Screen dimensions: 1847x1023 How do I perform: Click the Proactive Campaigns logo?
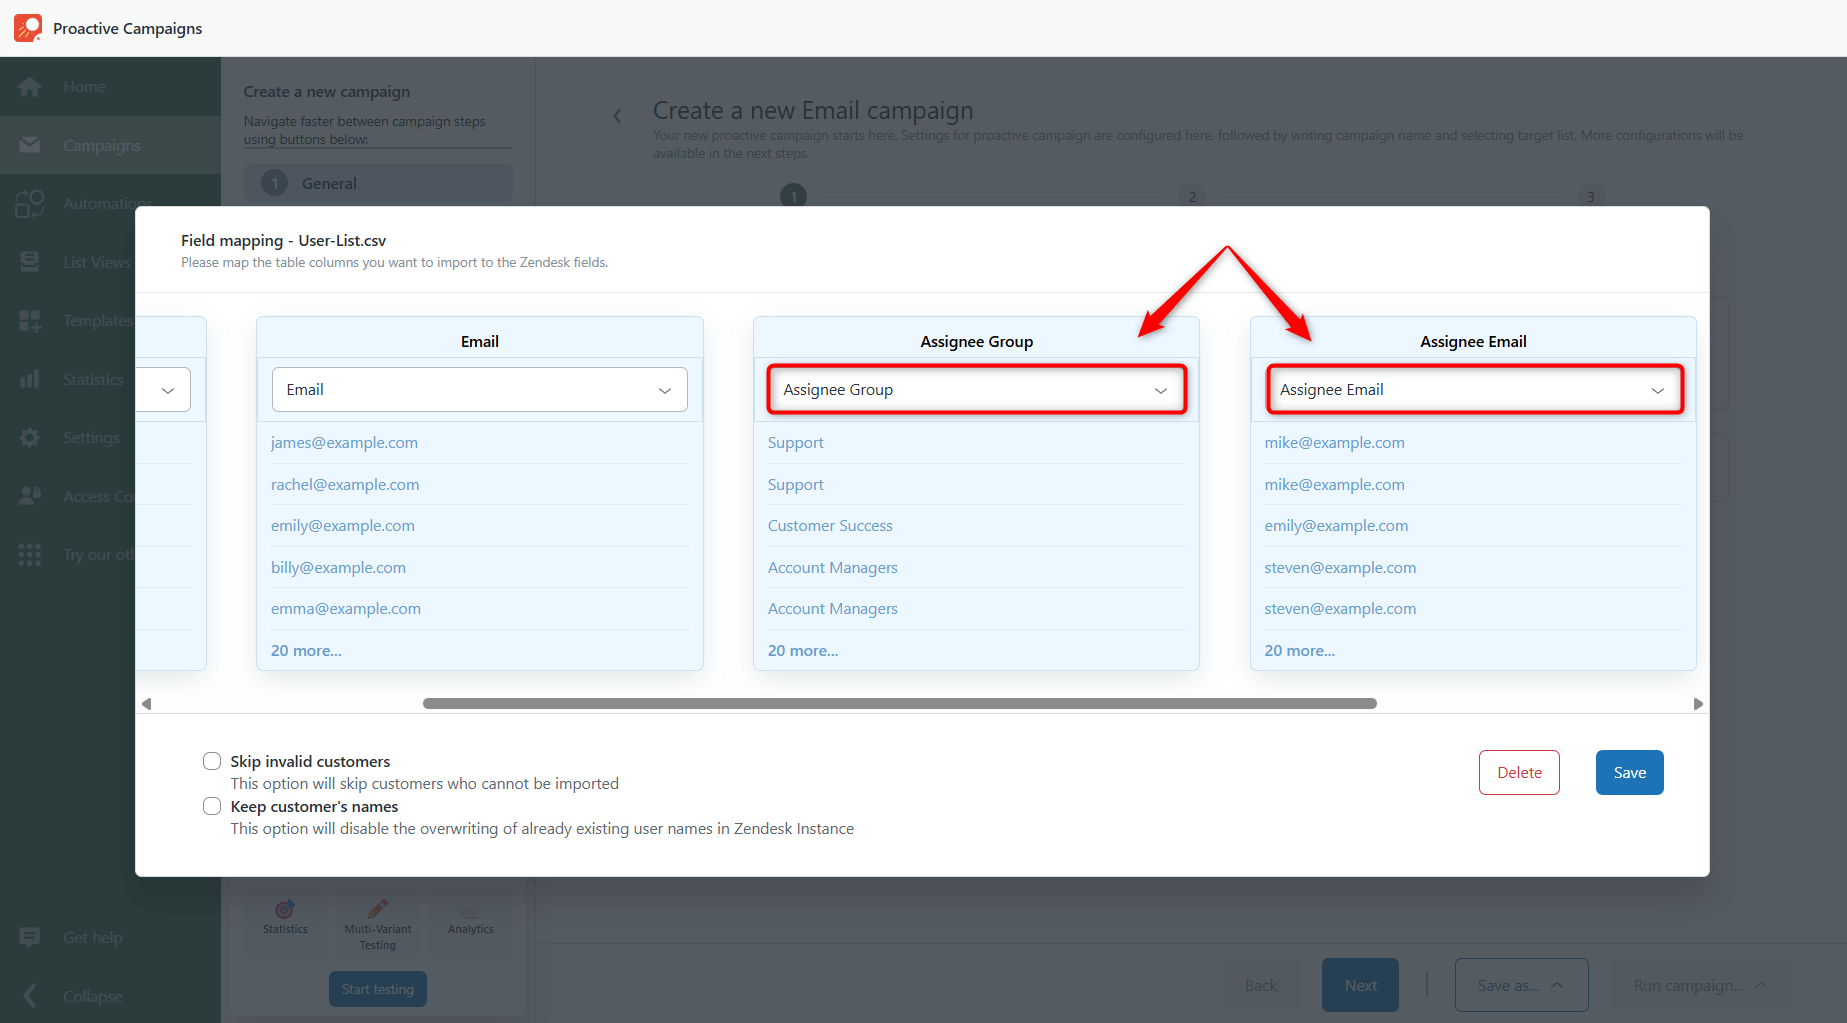(27, 27)
